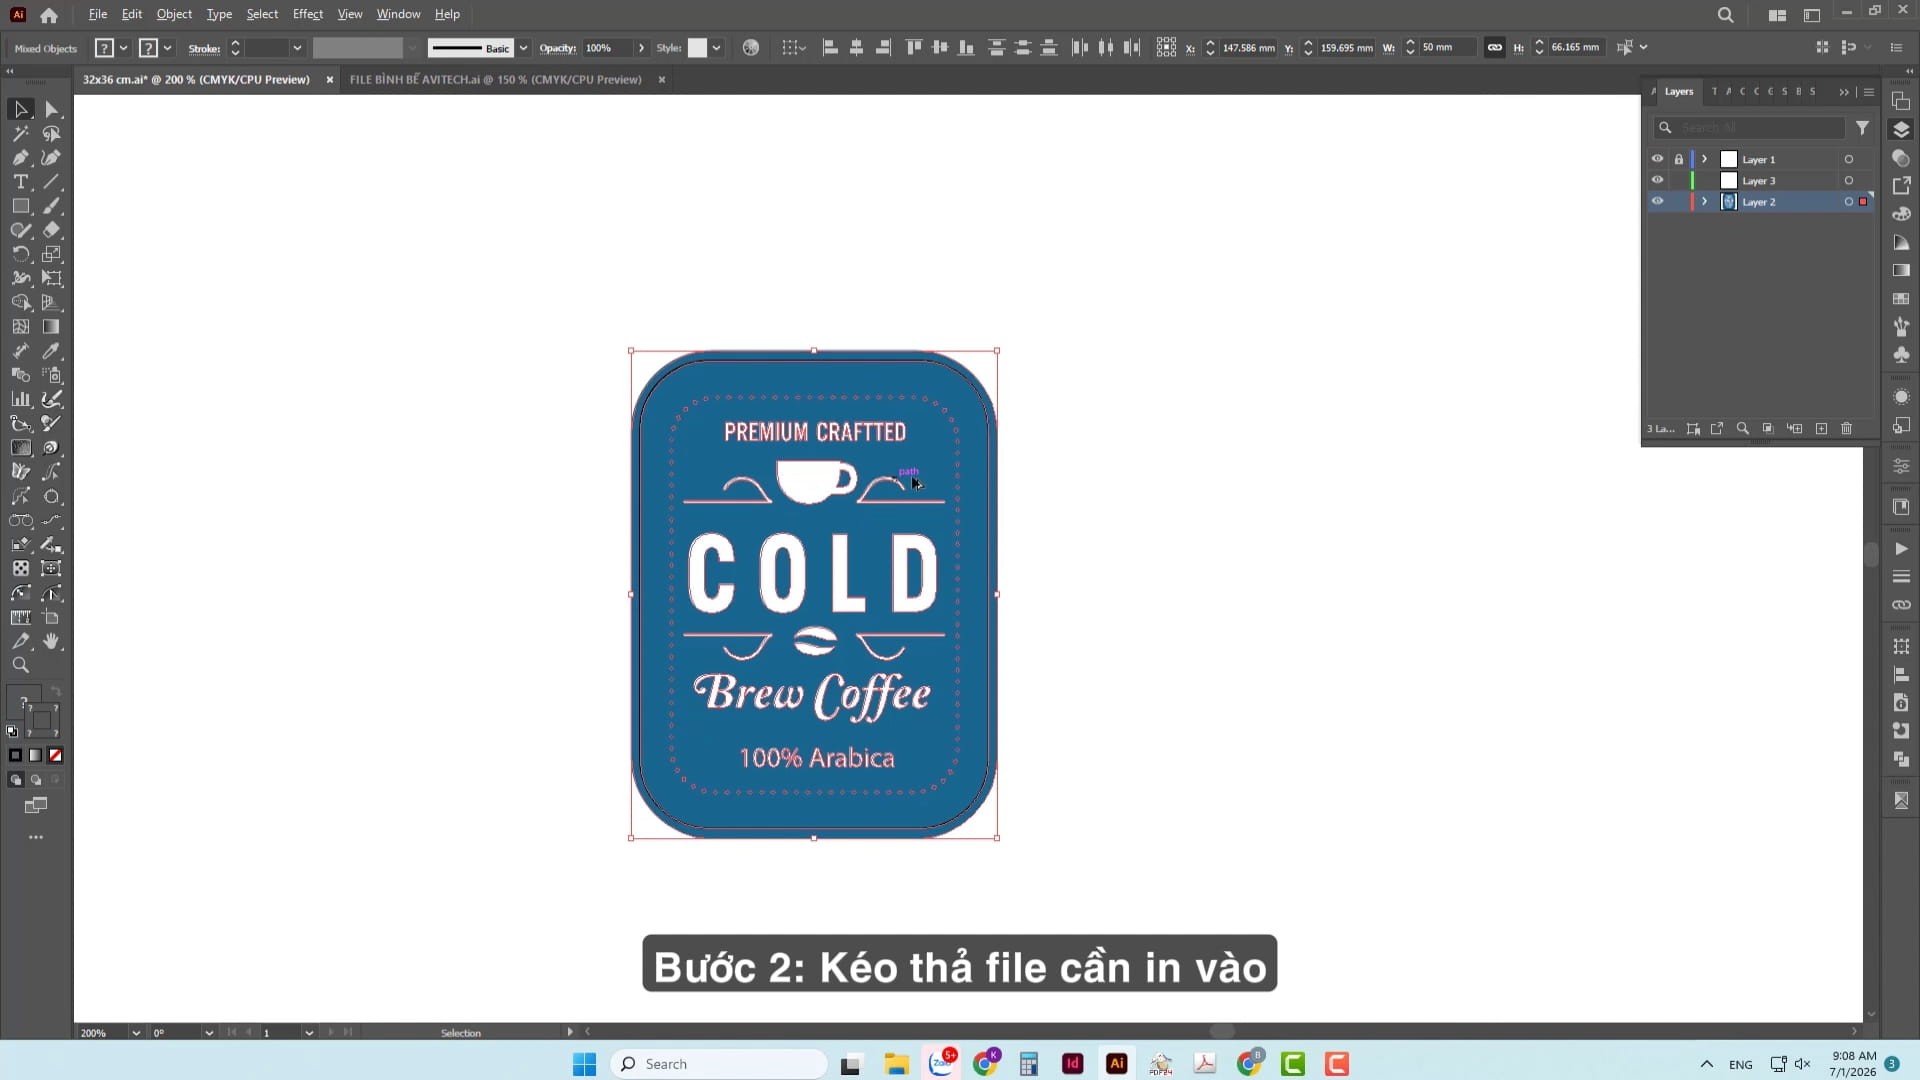This screenshot has width=1920, height=1080.
Task: Expand Layer 1 sublayers
Action: (1705, 159)
